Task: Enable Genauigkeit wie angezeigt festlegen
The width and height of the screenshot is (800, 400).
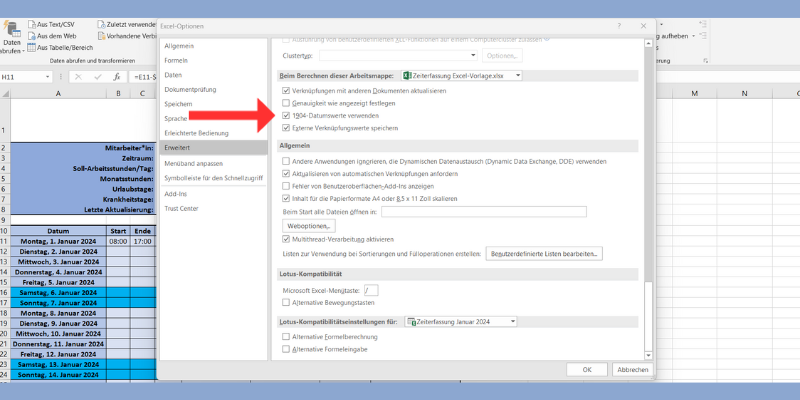Action: click(x=286, y=103)
